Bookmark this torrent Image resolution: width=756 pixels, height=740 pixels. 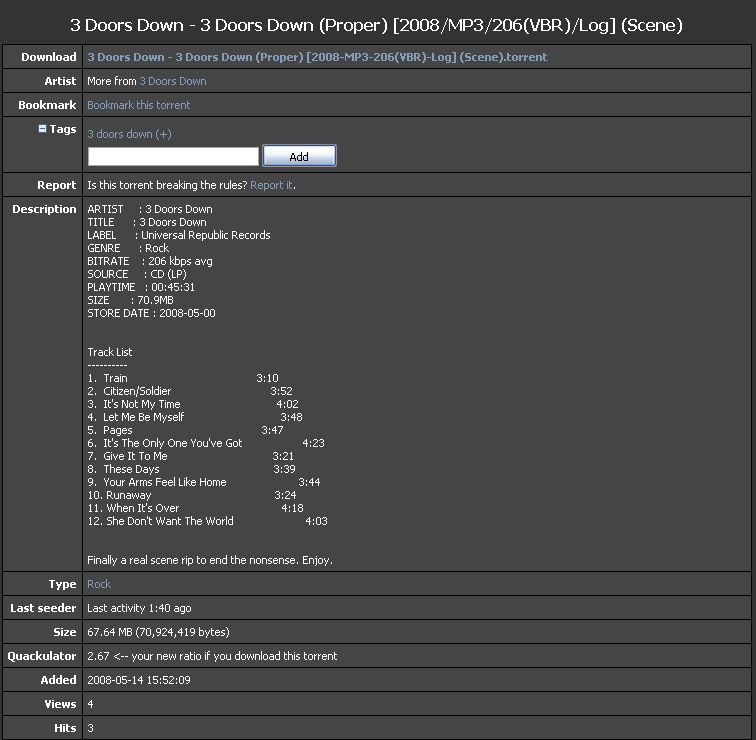click(x=138, y=105)
